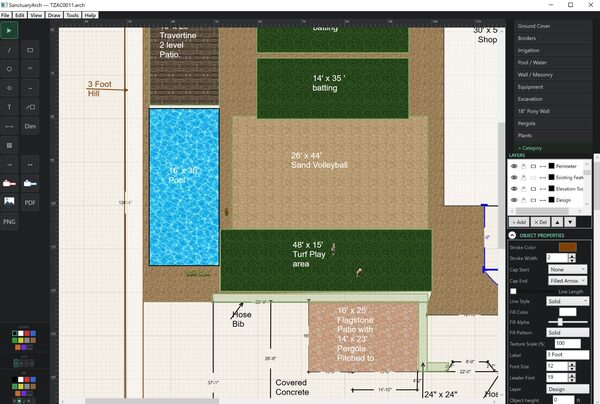
Task: Open the Cap Start dropdown
Action: tap(567, 269)
